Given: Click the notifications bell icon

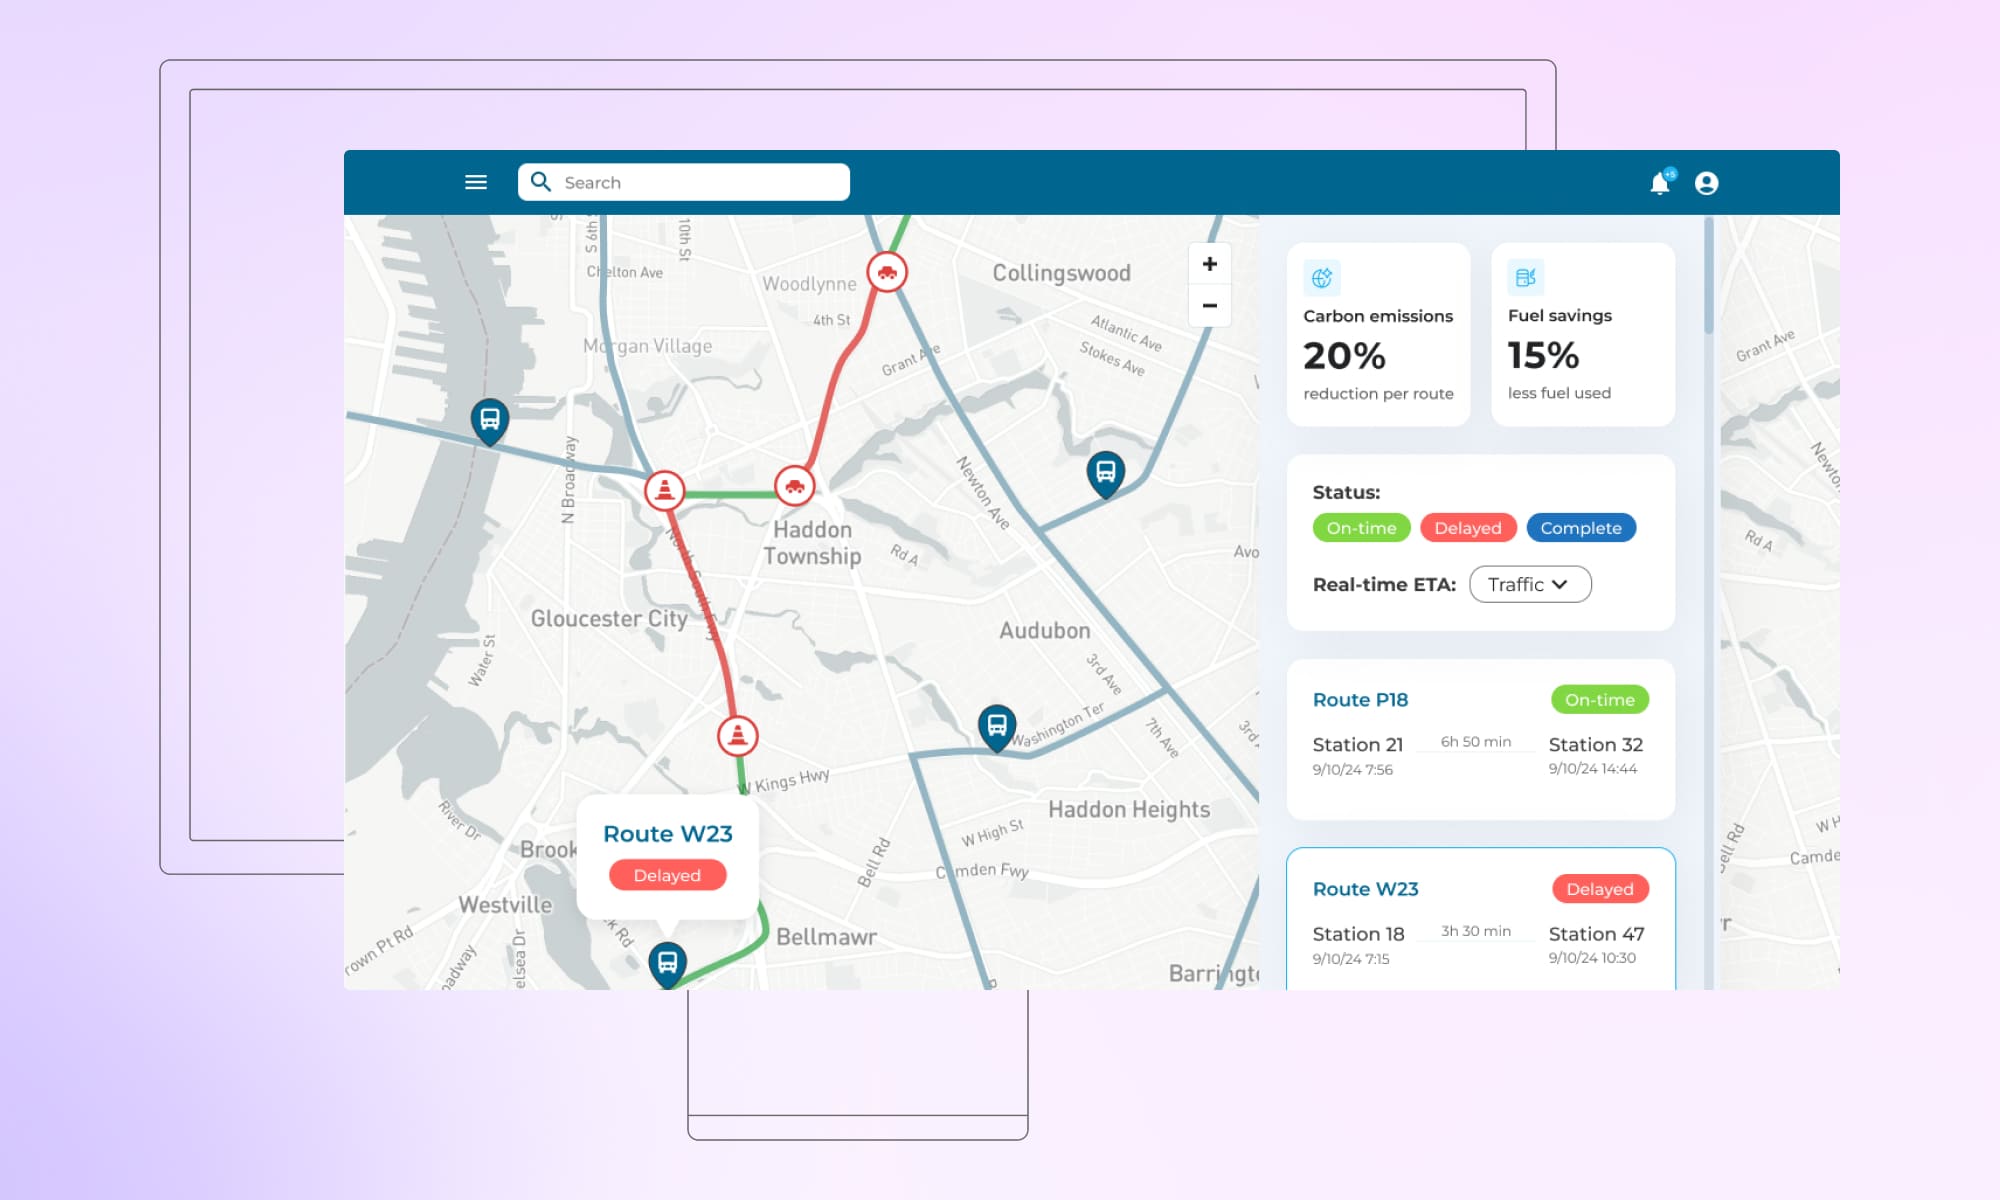Looking at the screenshot, I should click(1660, 183).
